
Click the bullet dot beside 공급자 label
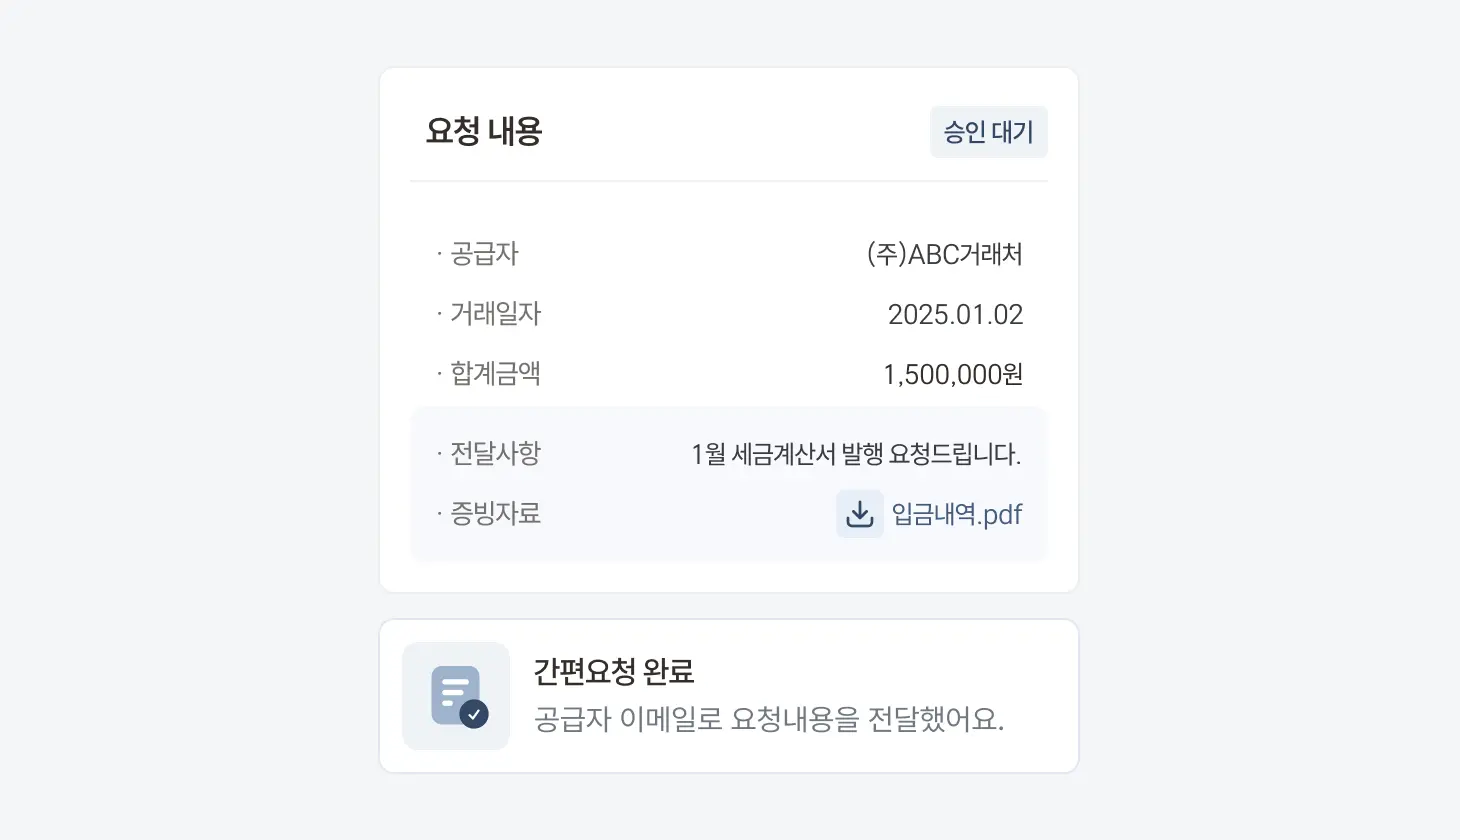440,254
